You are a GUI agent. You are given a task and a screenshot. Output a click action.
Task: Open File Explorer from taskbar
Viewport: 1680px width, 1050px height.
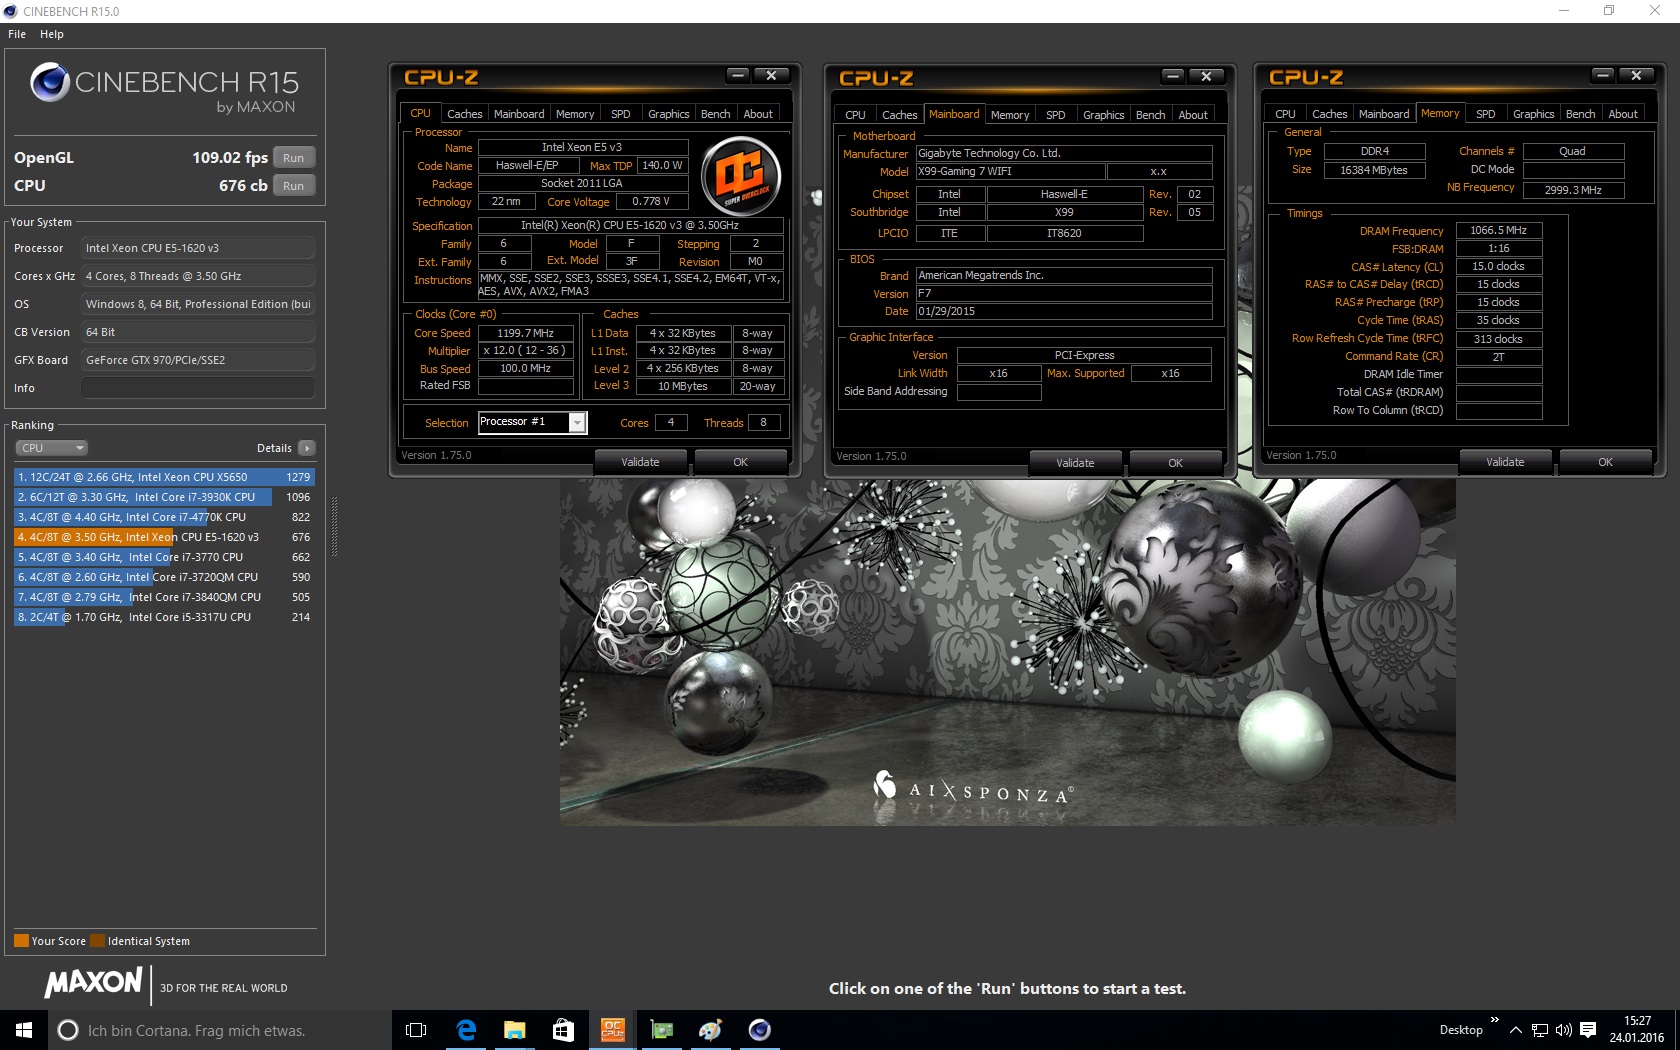[x=514, y=1029]
